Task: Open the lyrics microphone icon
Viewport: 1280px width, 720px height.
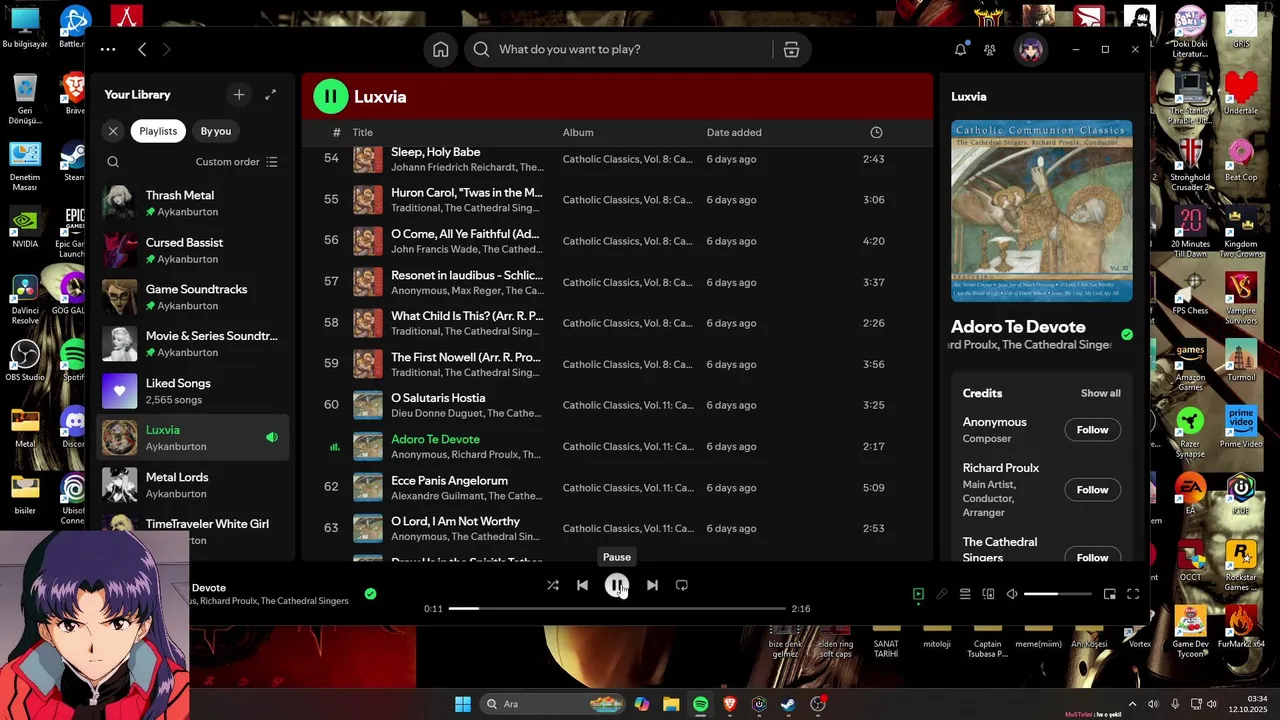Action: (x=941, y=594)
